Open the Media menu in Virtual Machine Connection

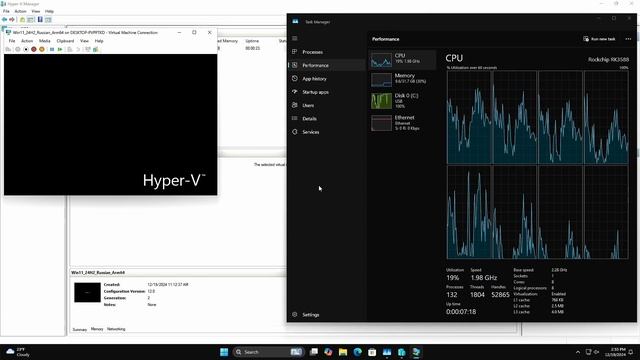coord(44,41)
